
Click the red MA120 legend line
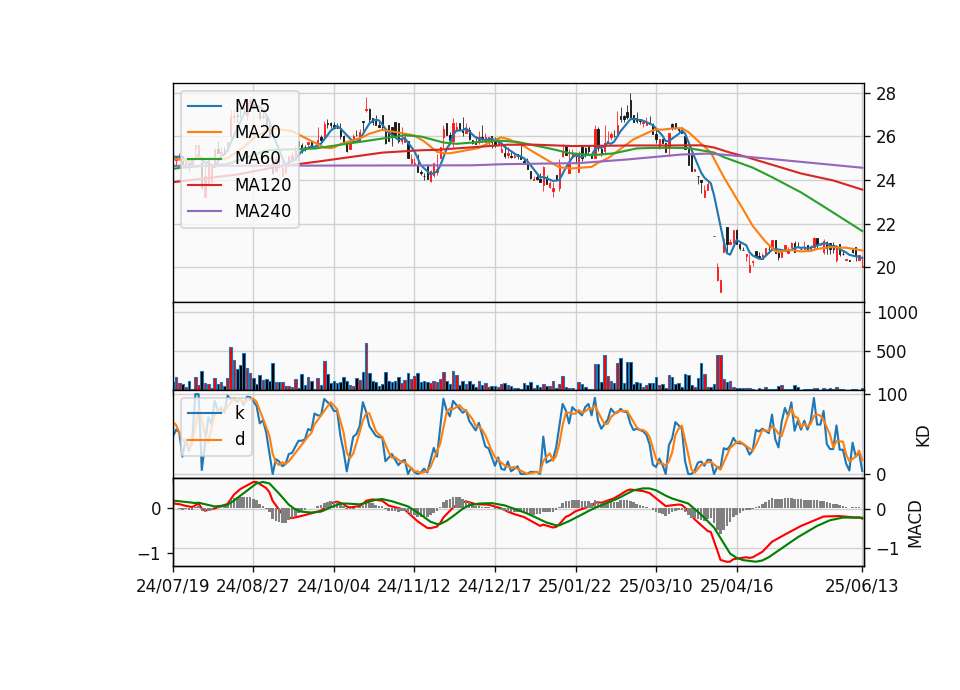coord(204,185)
